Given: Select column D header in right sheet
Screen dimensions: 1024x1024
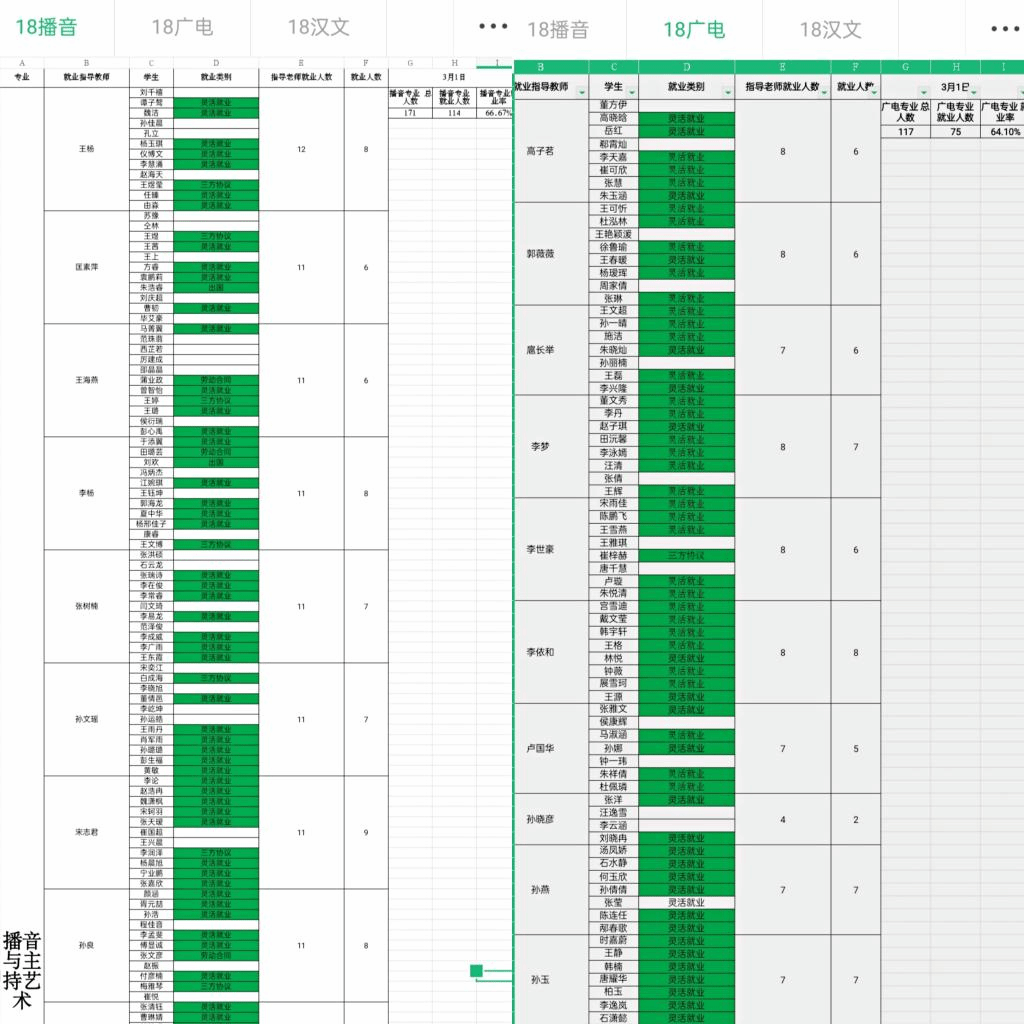Looking at the screenshot, I should 686,67.
